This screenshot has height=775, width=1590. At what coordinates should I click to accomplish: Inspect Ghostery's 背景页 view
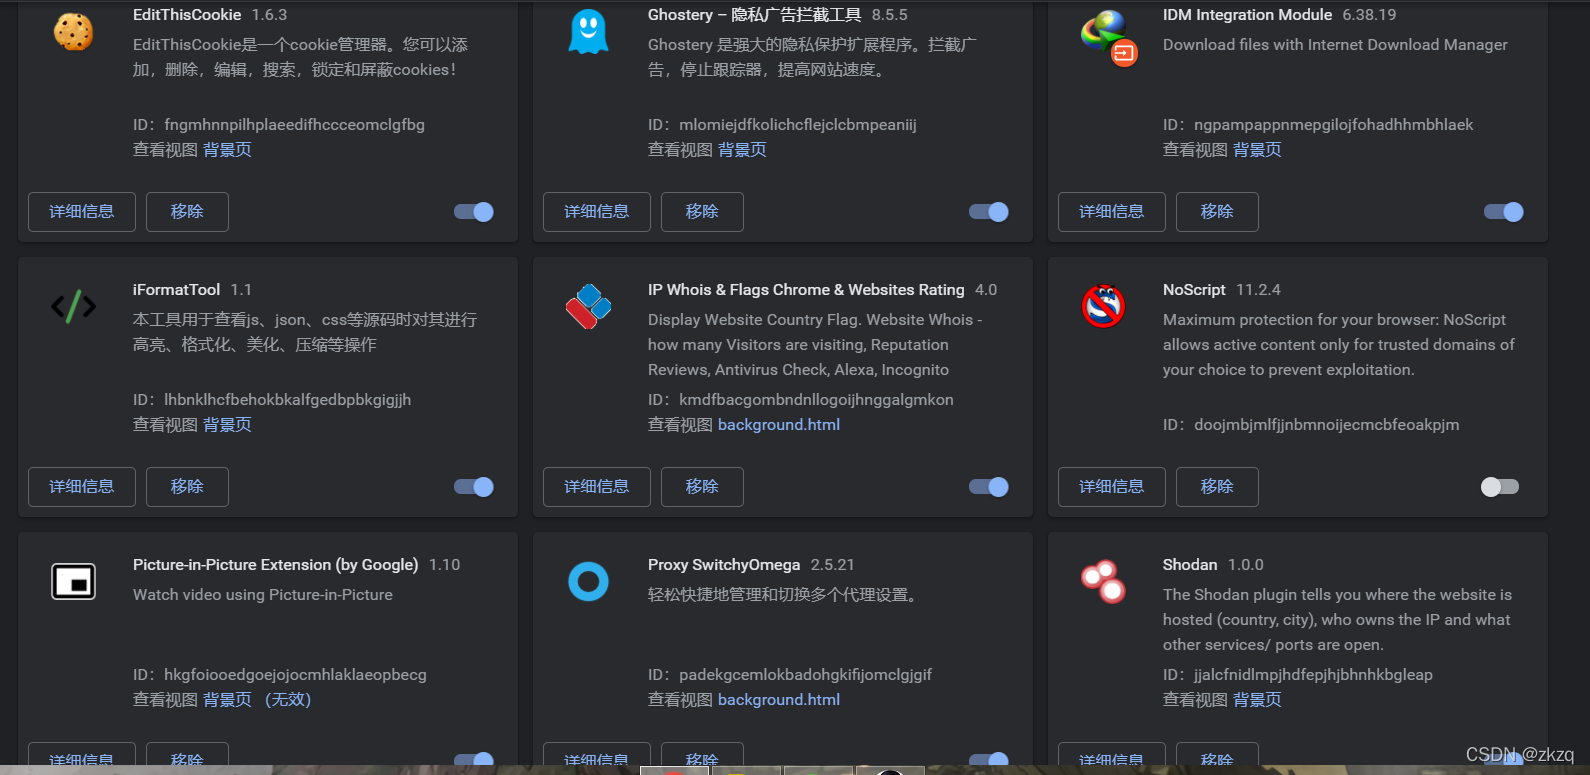pyautogui.click(x=742, y=150)
